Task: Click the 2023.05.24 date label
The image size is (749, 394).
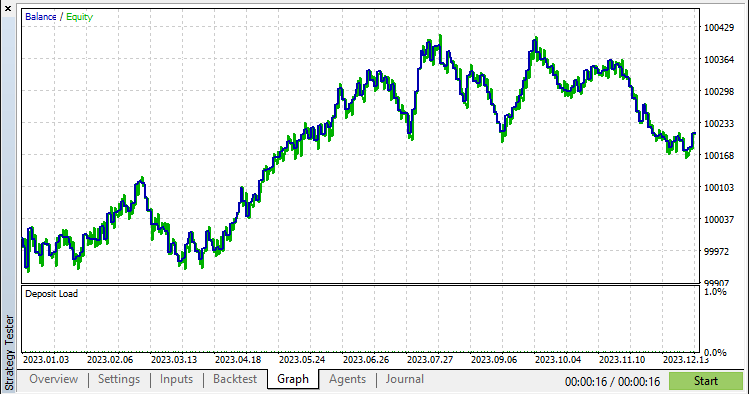Action: click(x=302, y=360)
